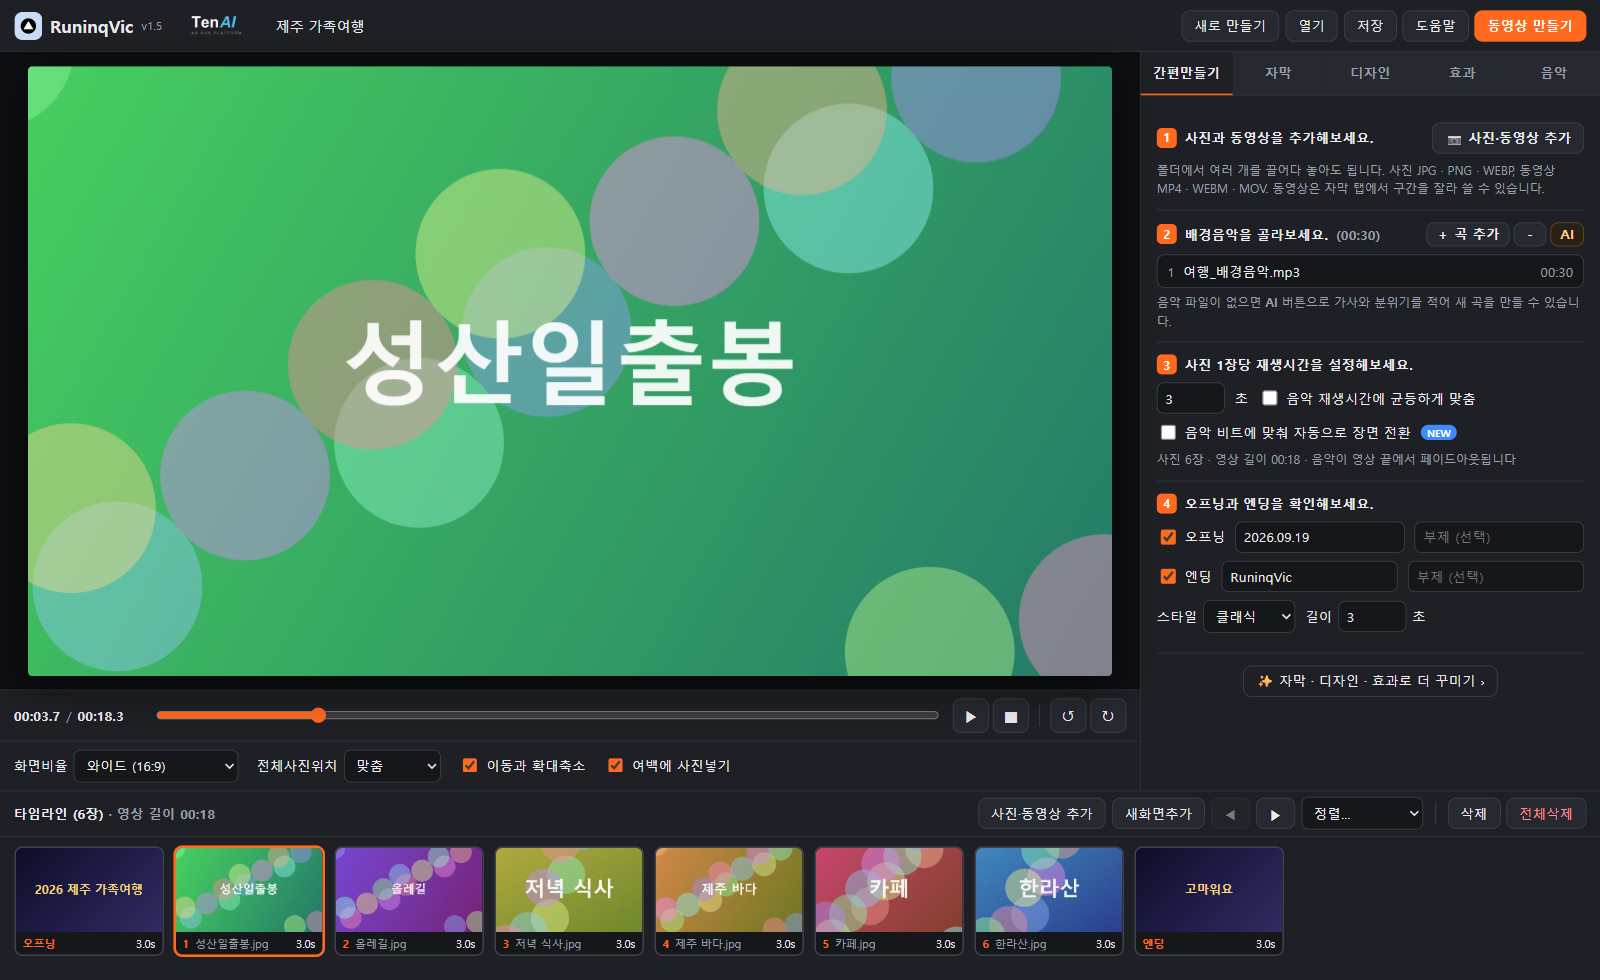Click the 새화면추가 button

point(1158,814)
